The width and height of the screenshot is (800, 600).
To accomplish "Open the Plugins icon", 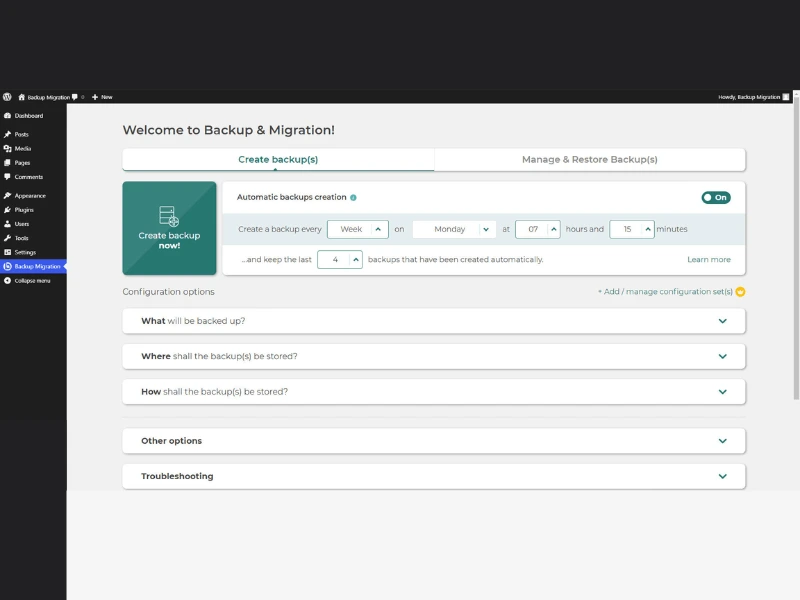I will 7,210.
